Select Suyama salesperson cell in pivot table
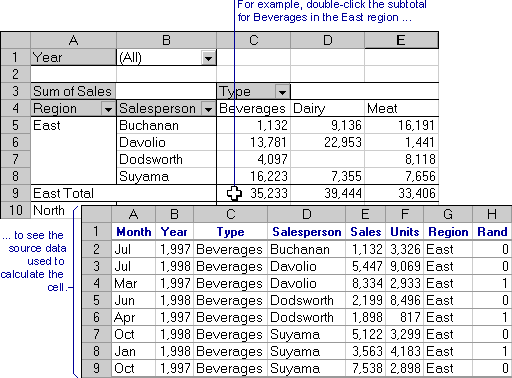 (x=166, y=177)
